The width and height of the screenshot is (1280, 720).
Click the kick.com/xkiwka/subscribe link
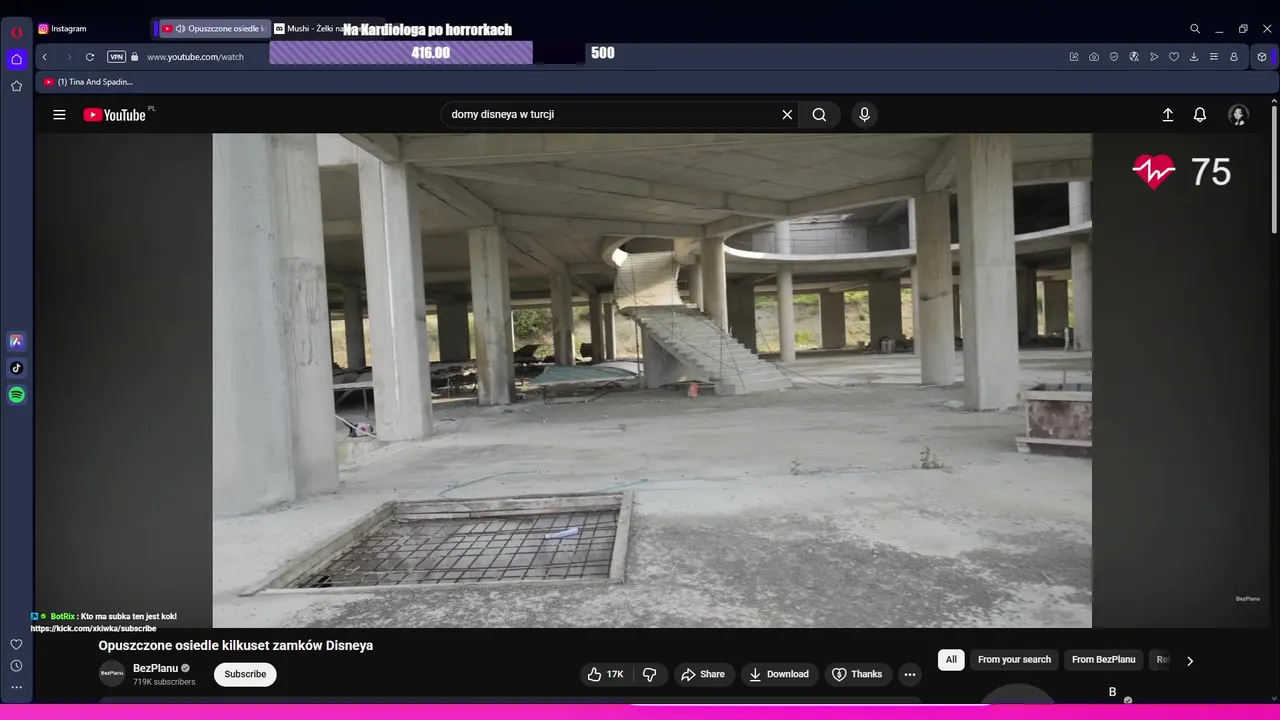93,628
